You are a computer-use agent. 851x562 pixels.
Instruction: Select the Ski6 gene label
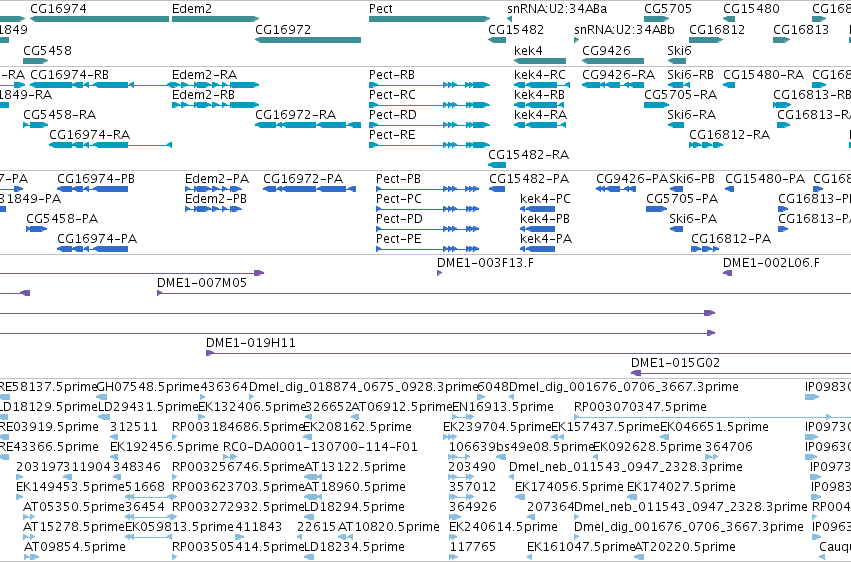click(679, 50)
